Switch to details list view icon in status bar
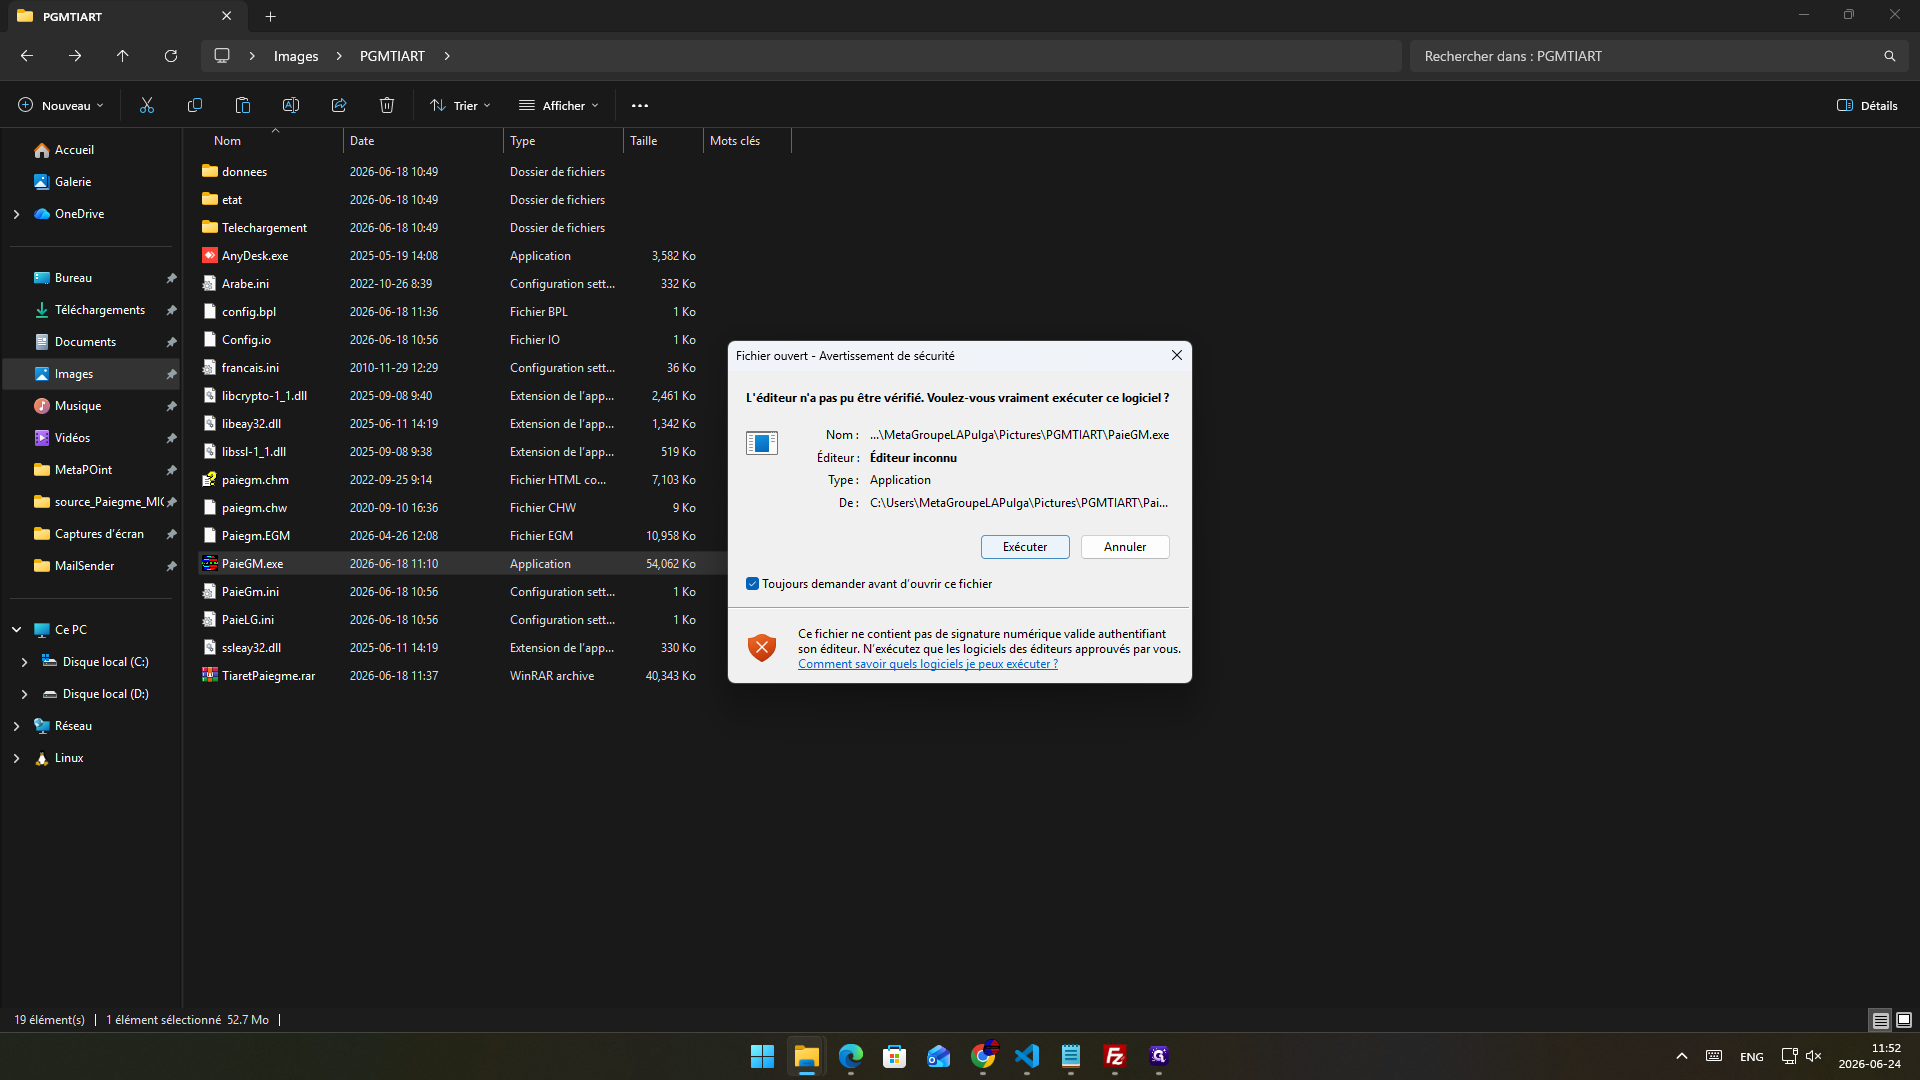Viewport: 1920px width, 1080px height. tap(1881, 1020)
